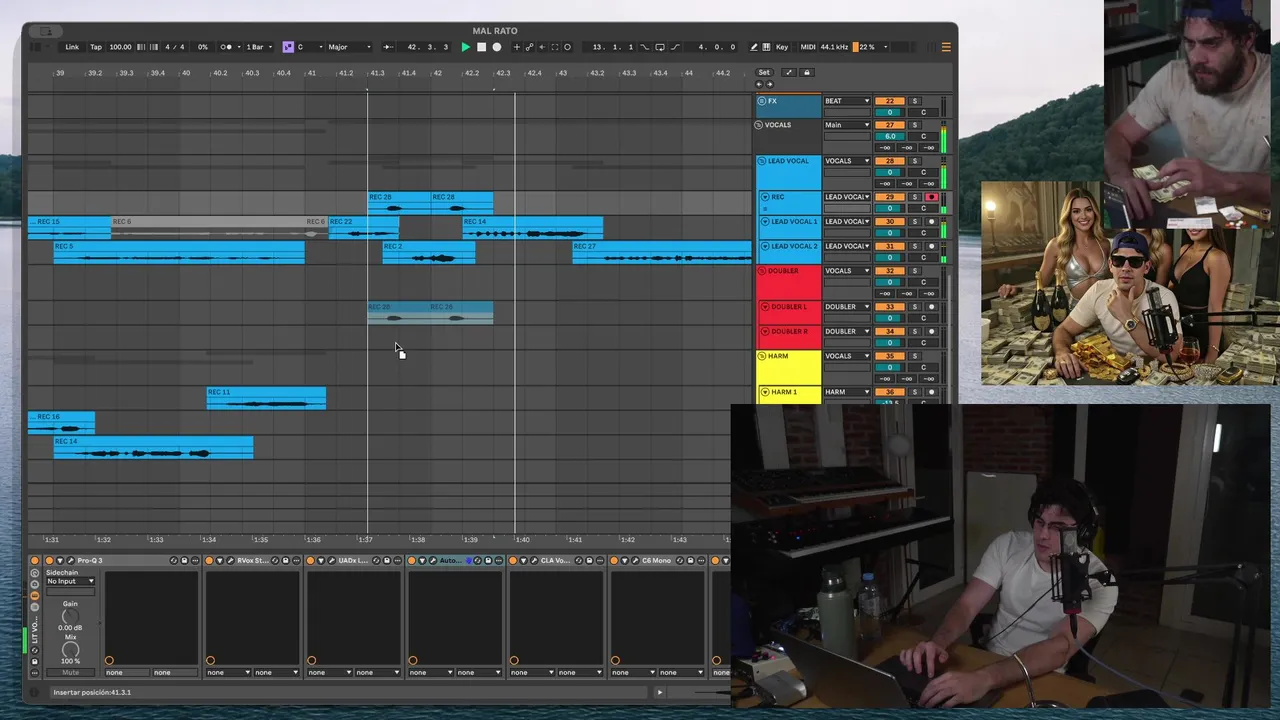
Task: Toggle Scale Mode purple icon
Action: 288,47
